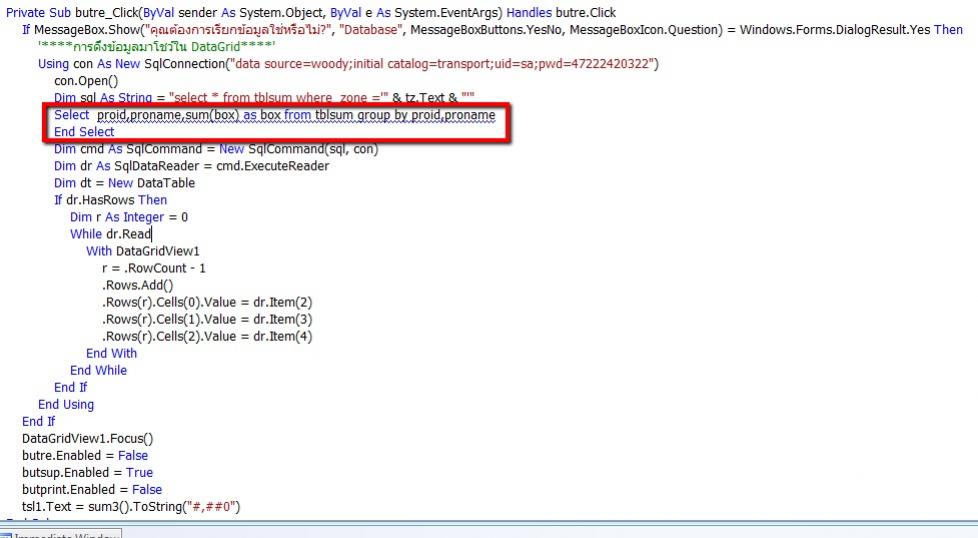Click the green DataGrid comment line
The height and width of the screenshot is (538, 978).
point(157,47)
